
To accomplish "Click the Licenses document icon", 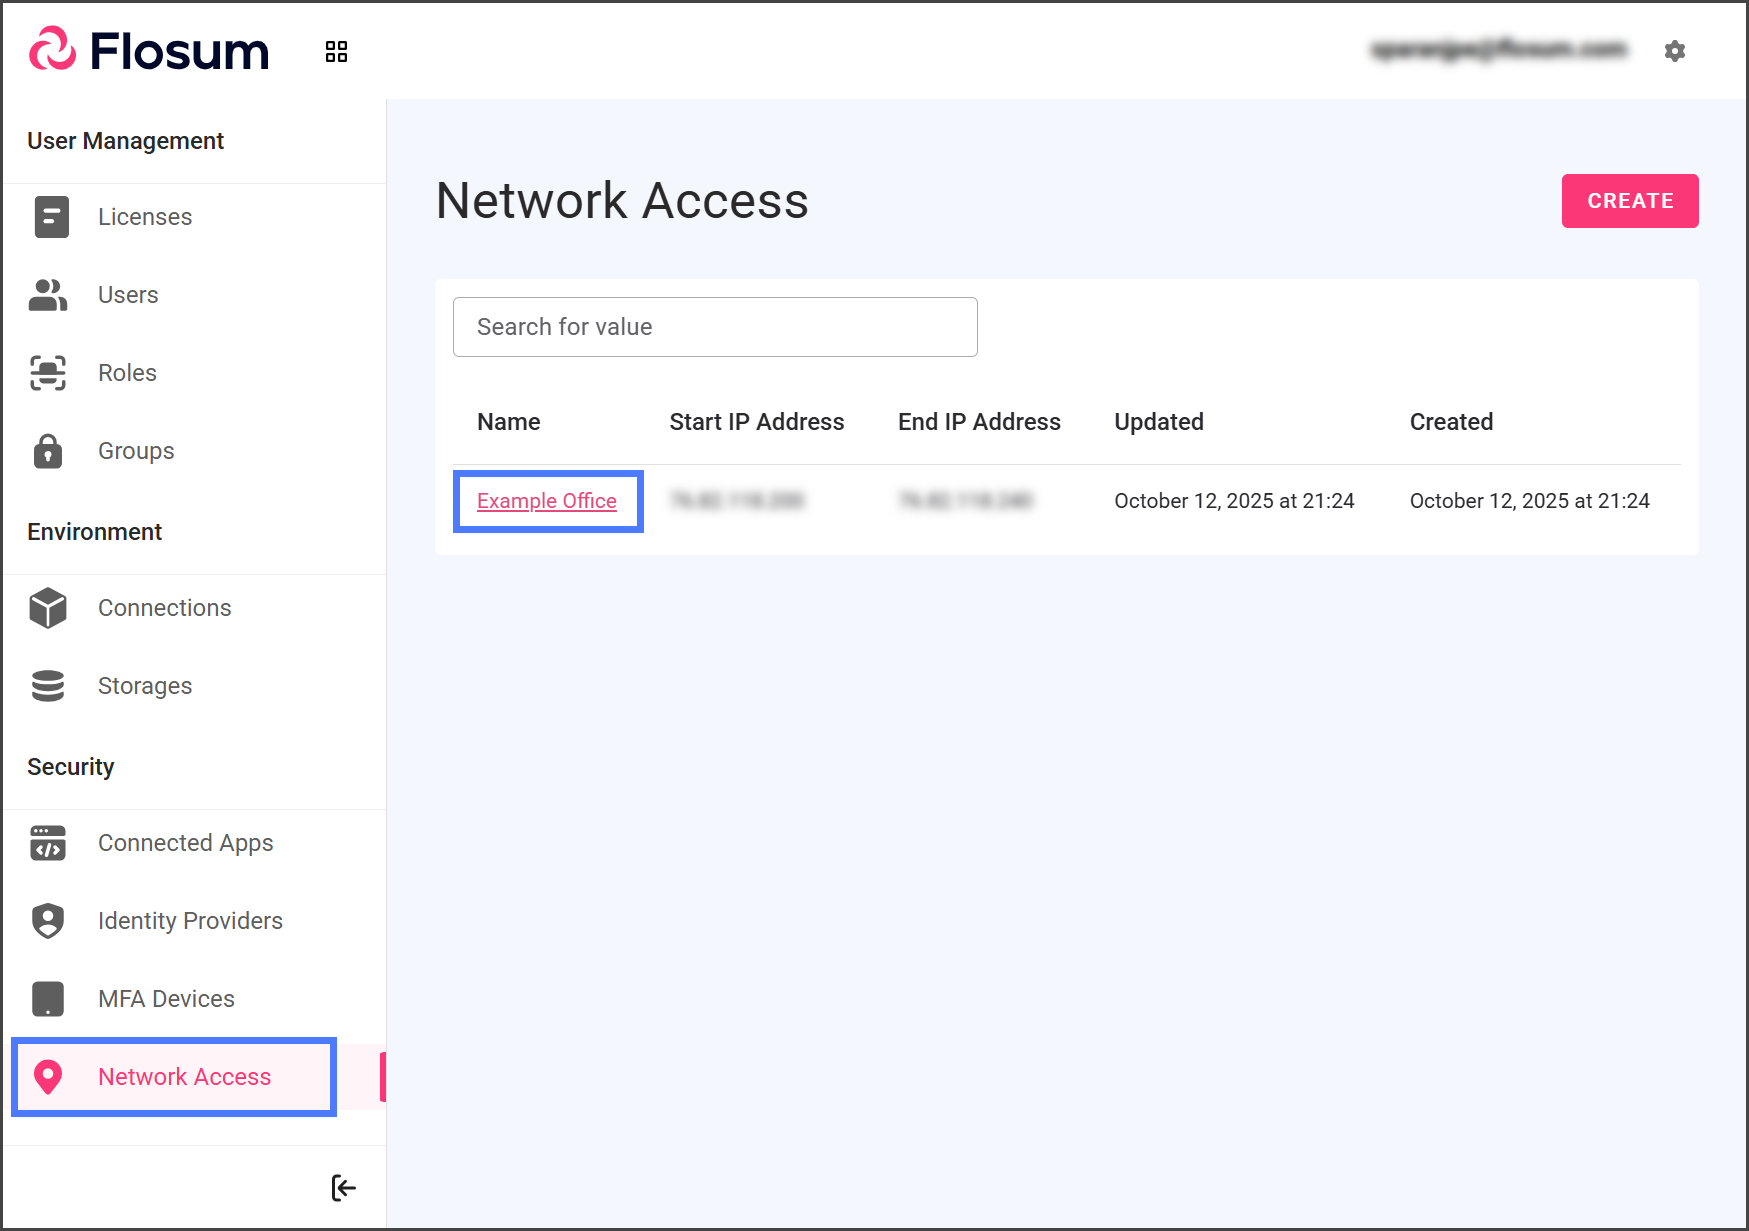I will 51,217.
